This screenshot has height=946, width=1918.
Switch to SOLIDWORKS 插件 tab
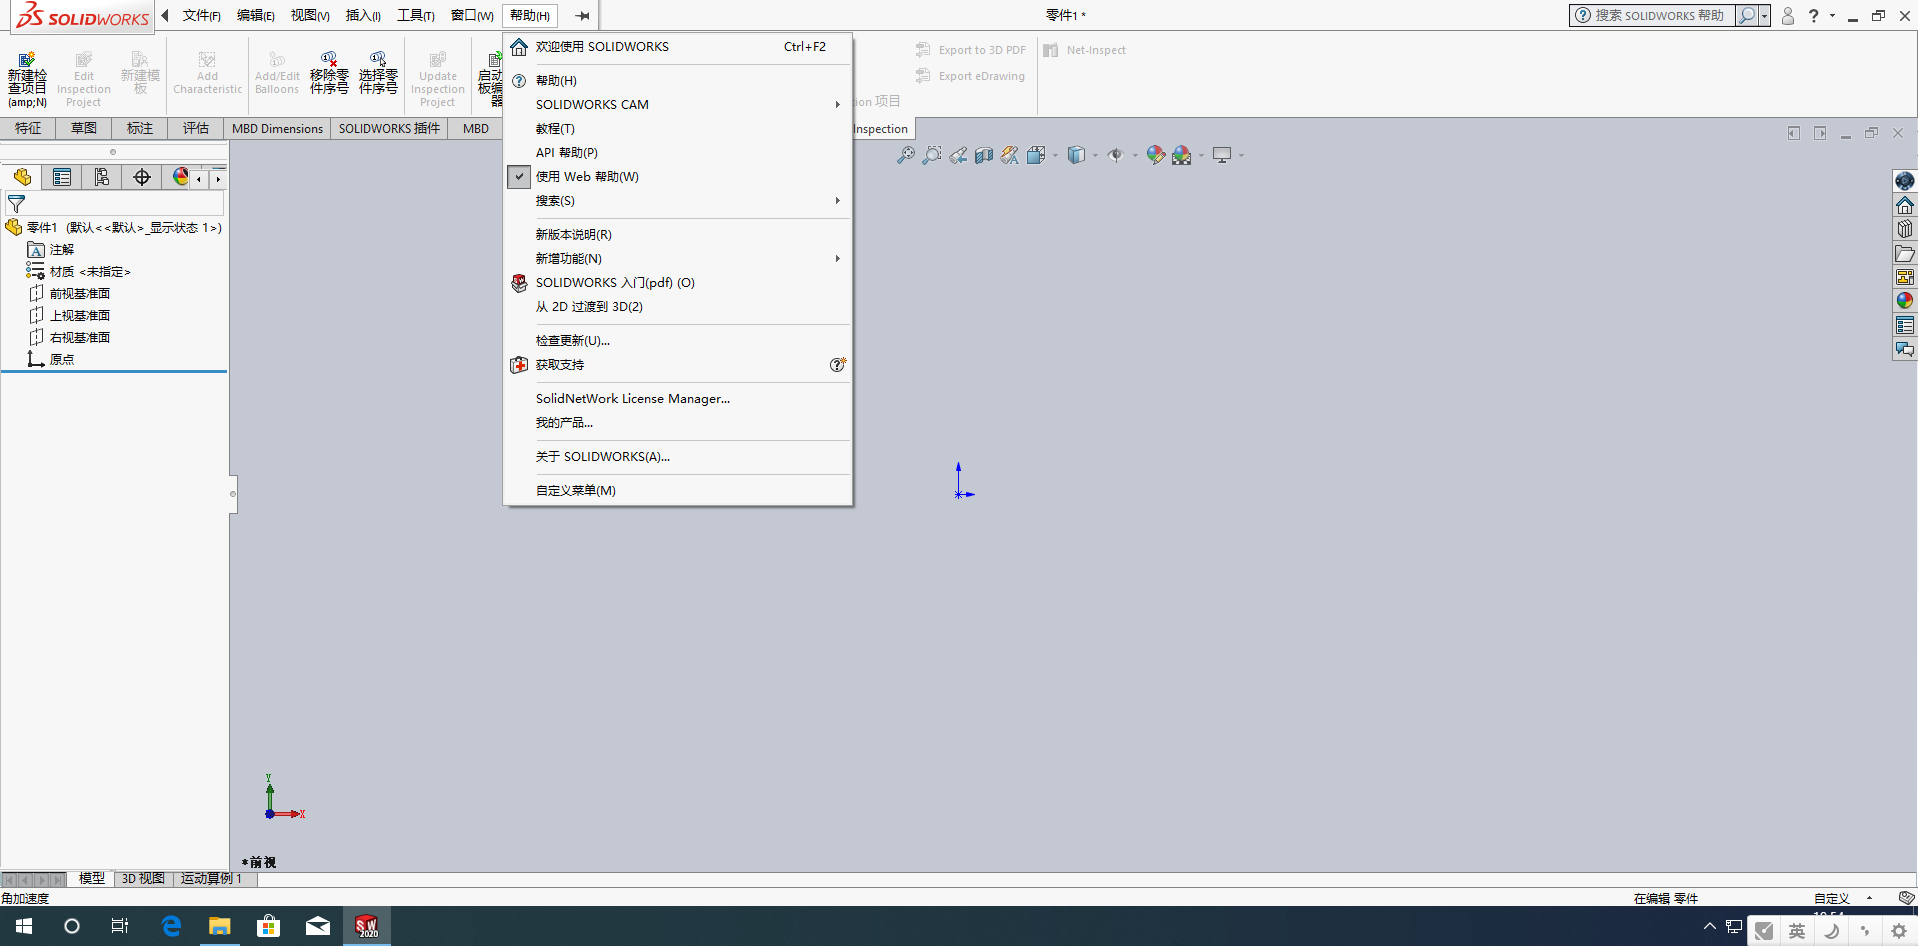389,128
